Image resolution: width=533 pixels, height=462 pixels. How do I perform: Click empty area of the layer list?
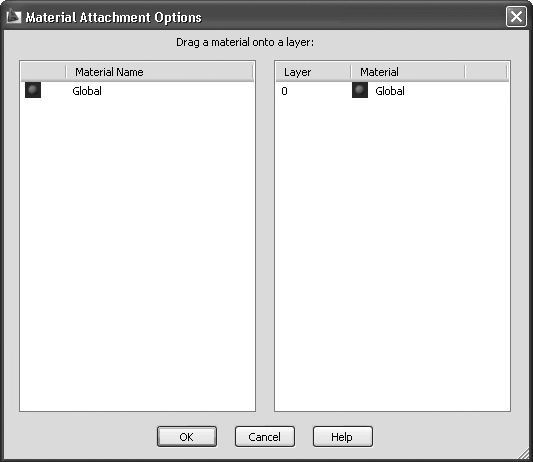[392, 252]
